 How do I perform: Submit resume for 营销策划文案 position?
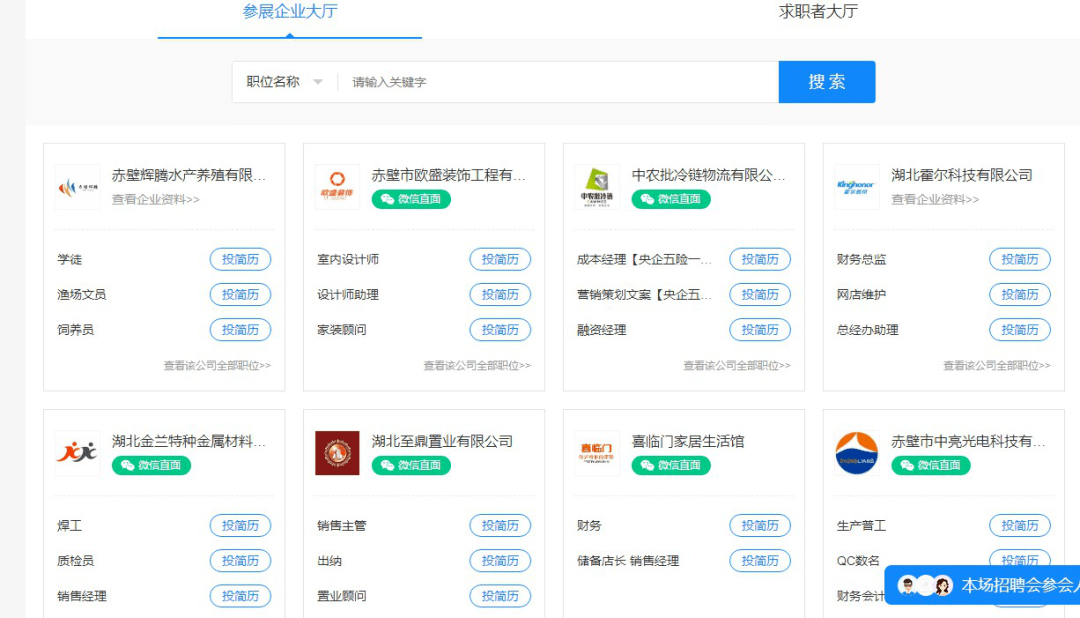(x=760, y=294)
